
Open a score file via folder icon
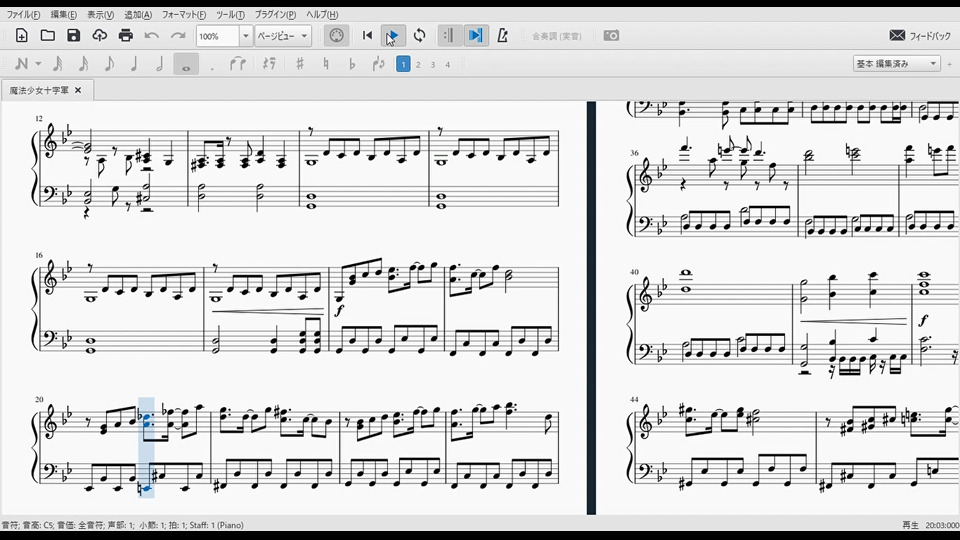[47, 36]
